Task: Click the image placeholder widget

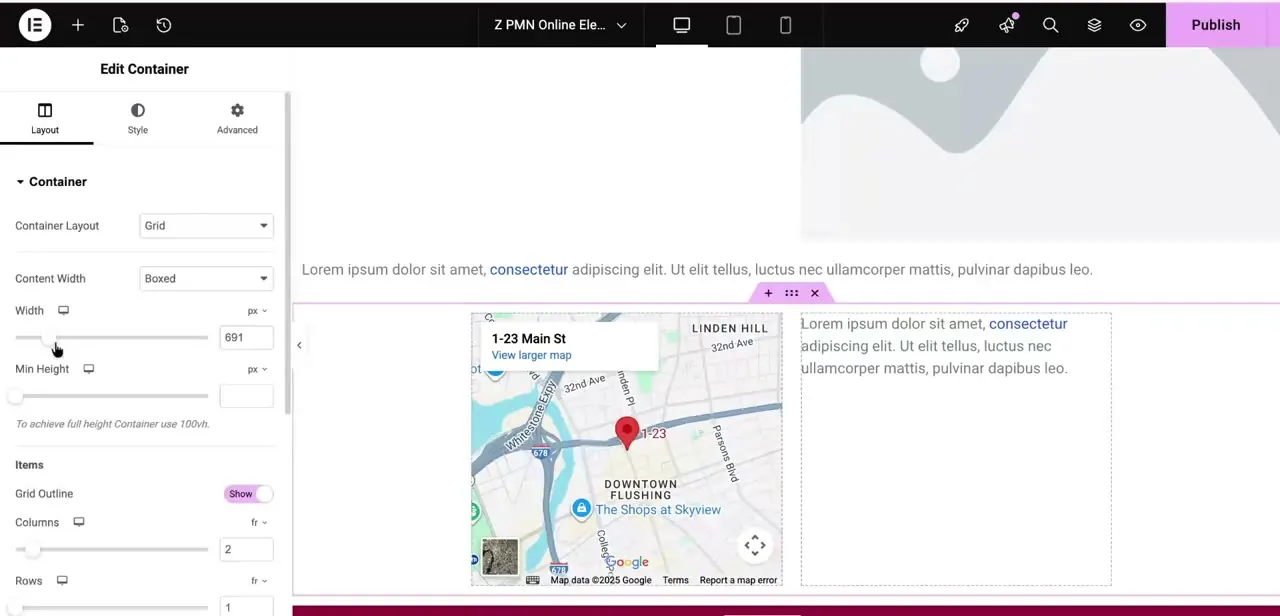Action: click(x=1040, y=145)
